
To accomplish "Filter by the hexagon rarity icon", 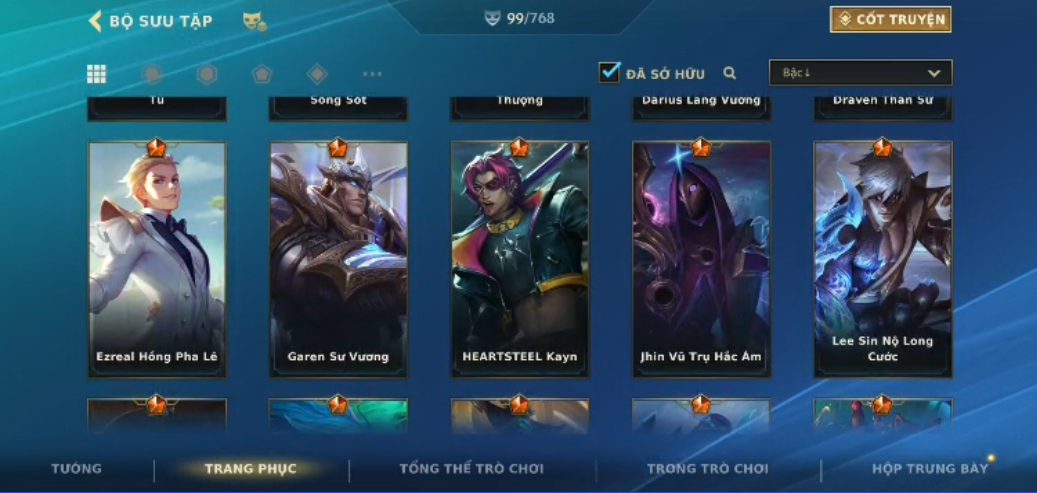I will click(207, 73).
